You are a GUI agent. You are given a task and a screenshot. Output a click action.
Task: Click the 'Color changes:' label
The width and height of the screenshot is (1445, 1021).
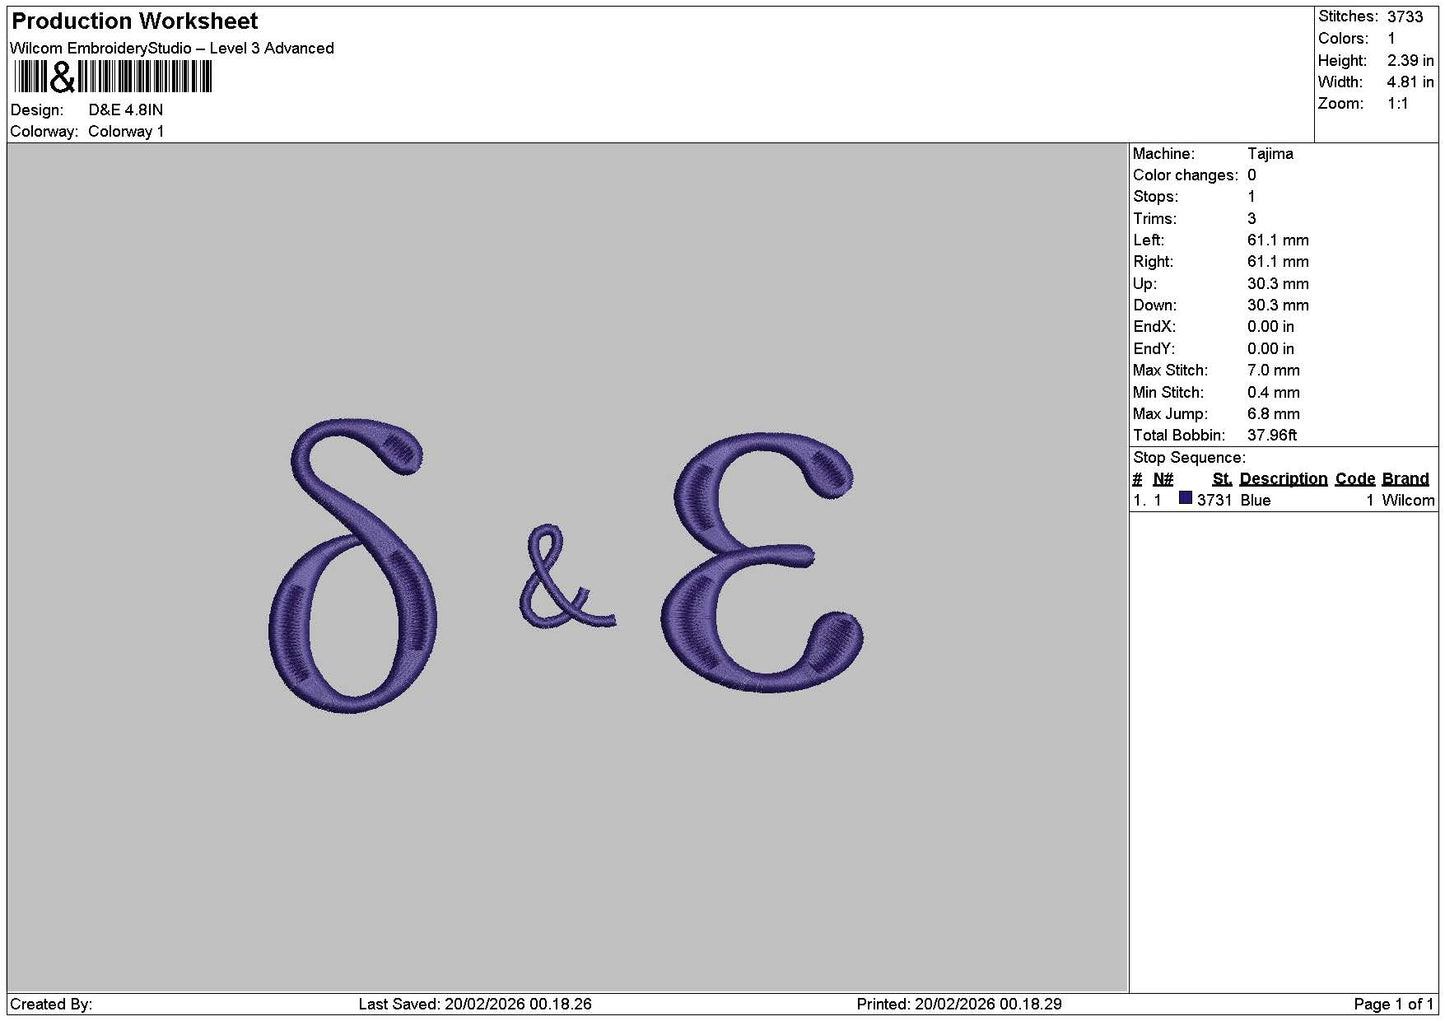point(1185,176)
